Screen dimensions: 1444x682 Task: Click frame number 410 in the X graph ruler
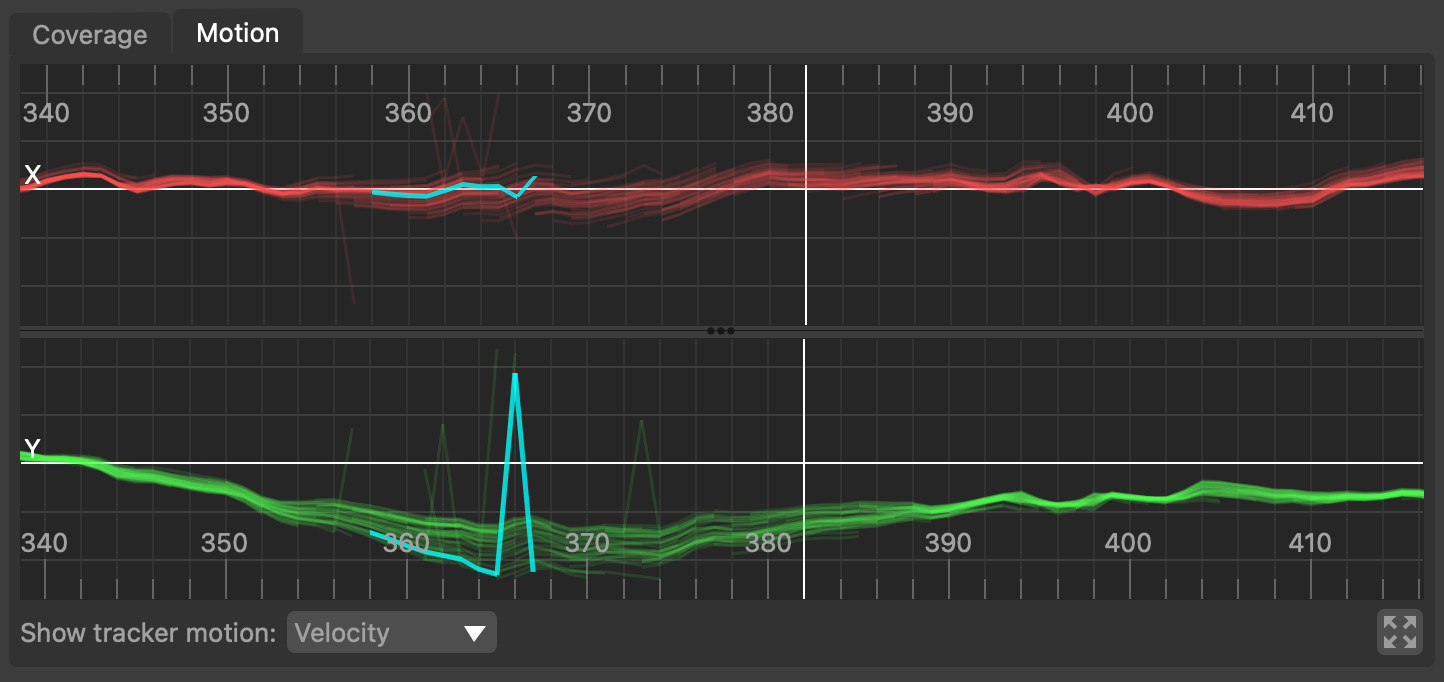pyautogui.click(x=1312, y=114)
